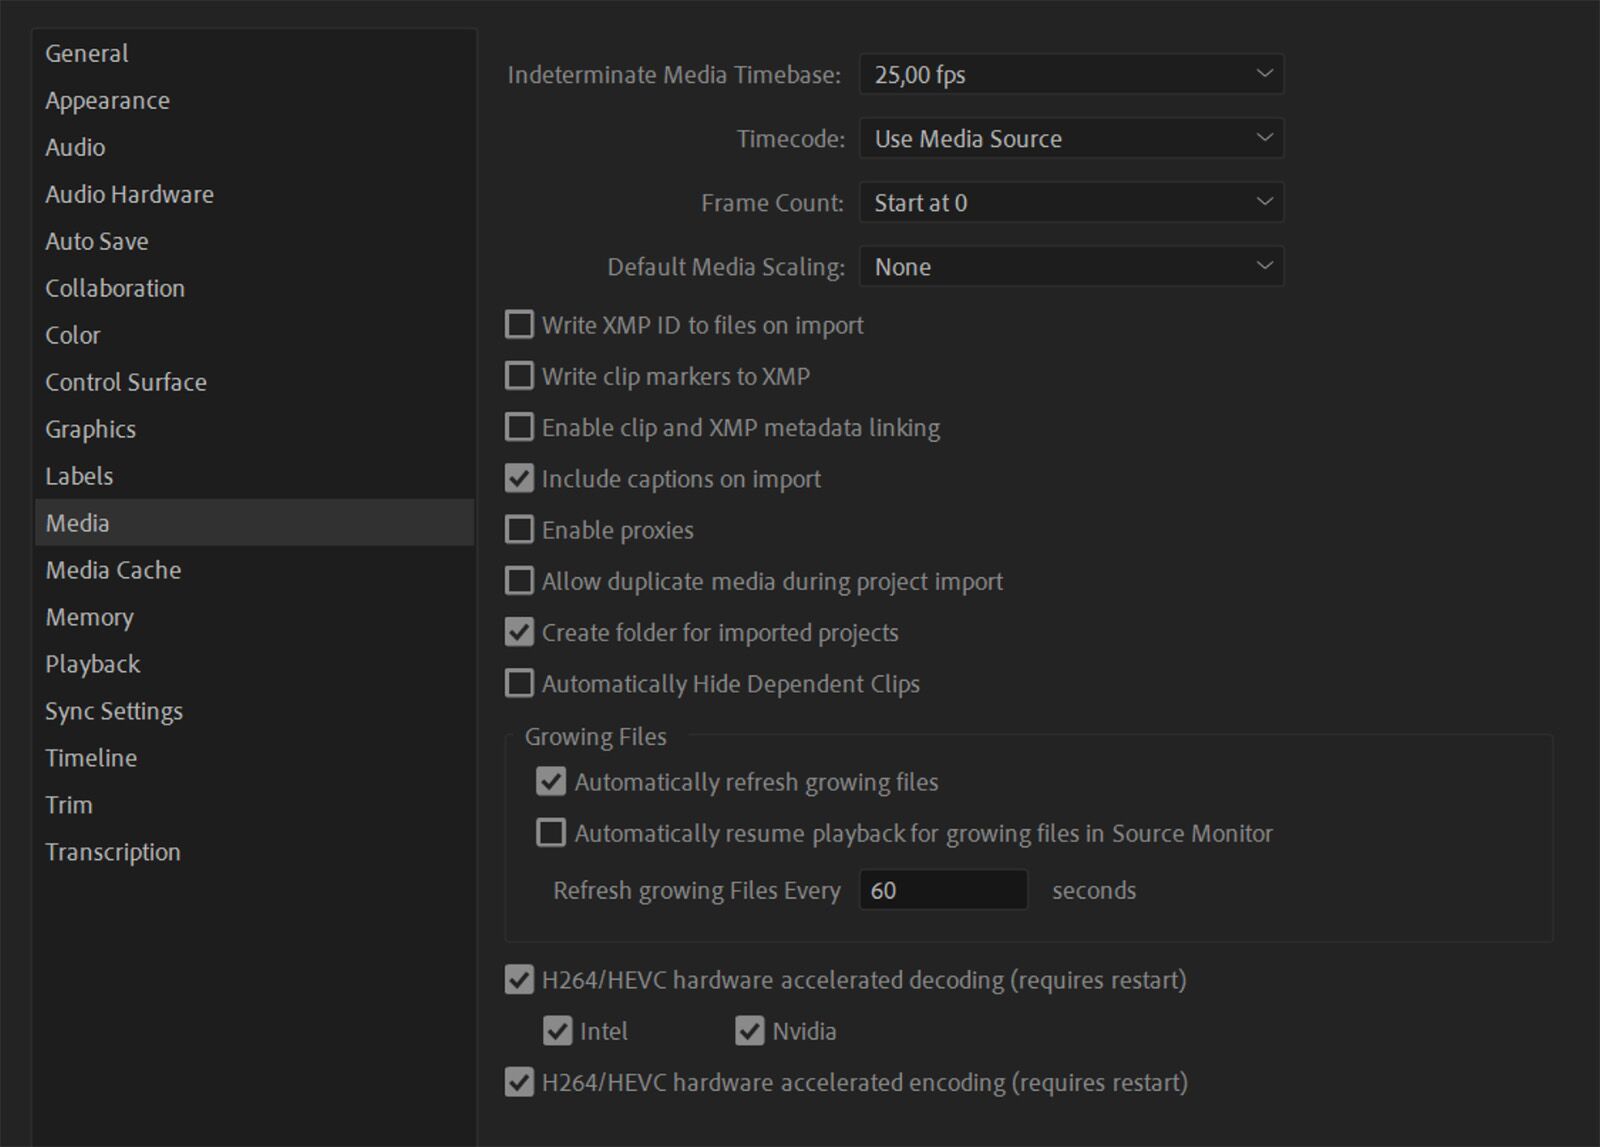
Task: Open the Auto Save preferences section
Action: coord(97,241)
